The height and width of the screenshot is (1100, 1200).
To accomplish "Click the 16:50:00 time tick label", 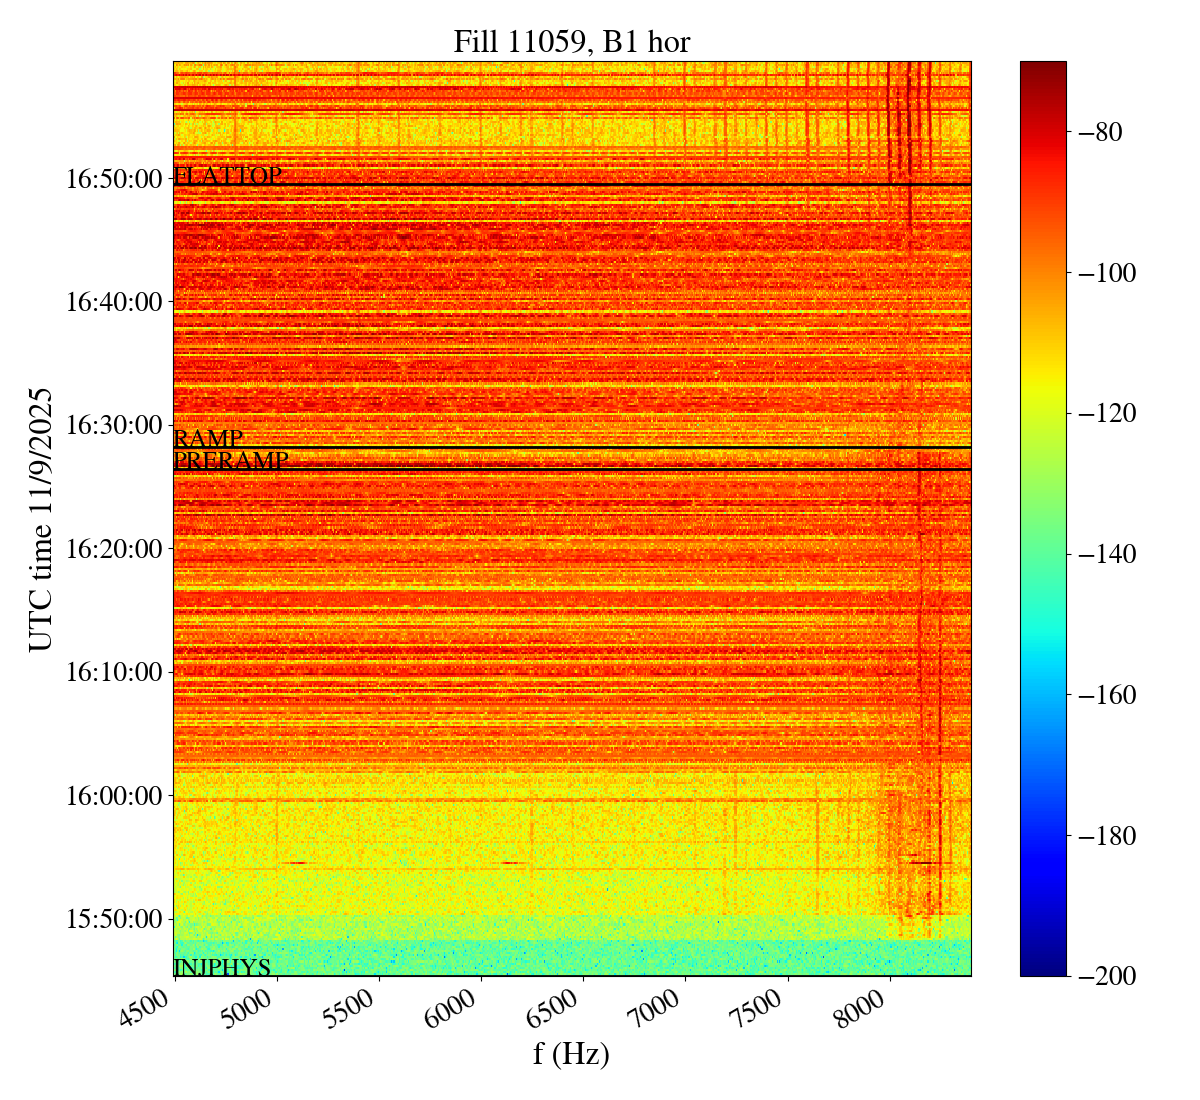I will [x=113, y=179].
